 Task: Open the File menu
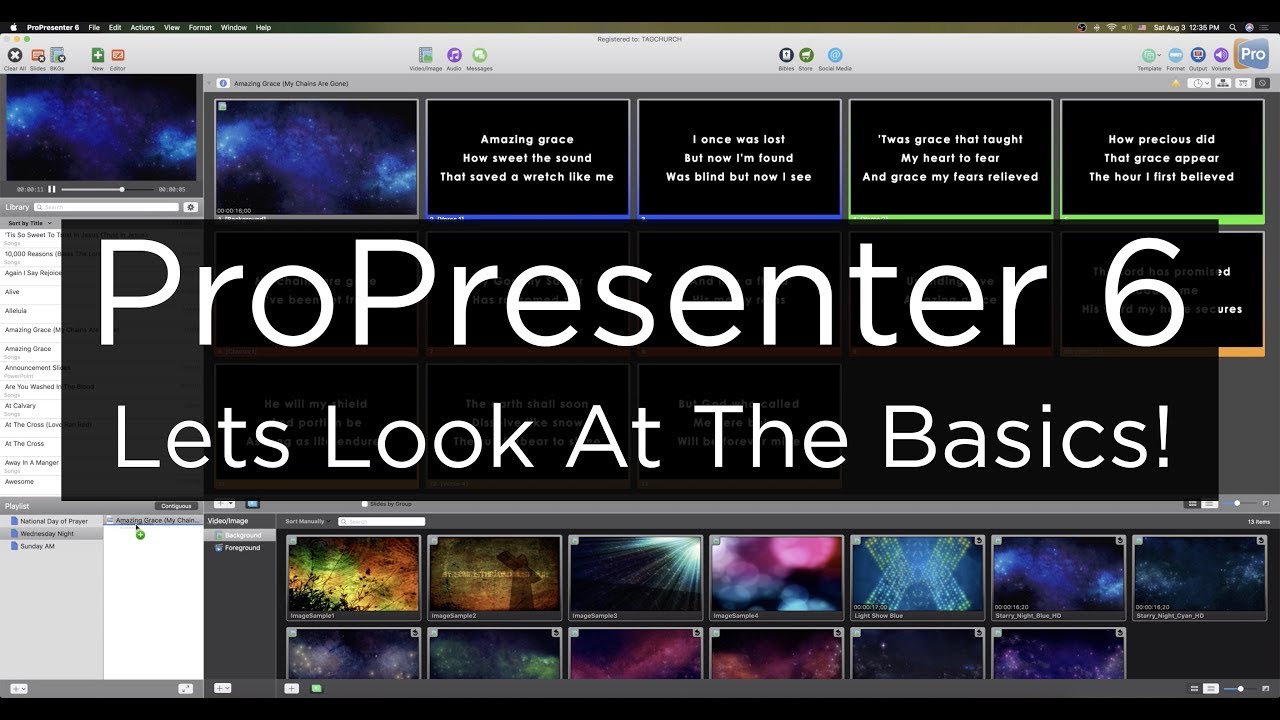pos(94,27)
